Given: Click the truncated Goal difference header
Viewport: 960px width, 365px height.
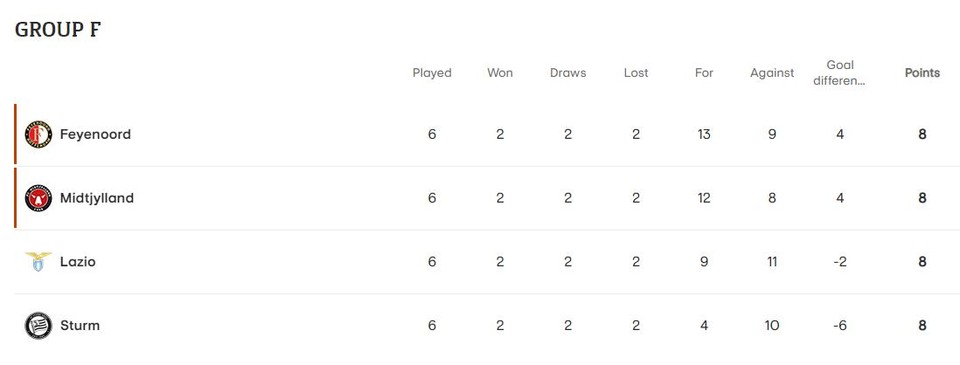Looking at the screenshot, I should tap(839, 73).
